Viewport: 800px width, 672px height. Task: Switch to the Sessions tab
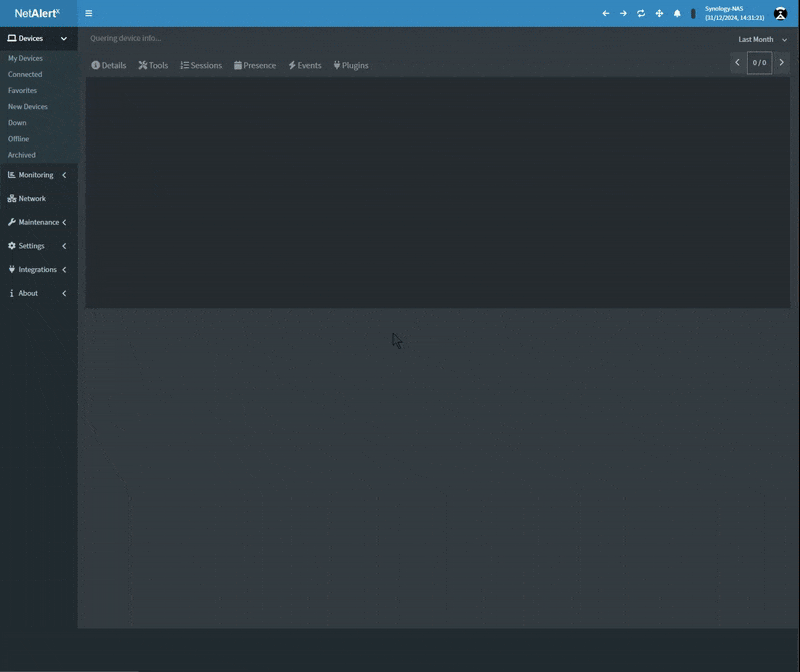(x=201, y=65)
